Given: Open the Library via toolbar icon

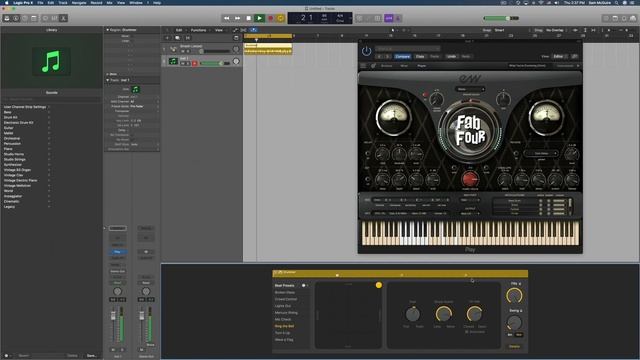Looking at the screenshot, I should (7, 18).
